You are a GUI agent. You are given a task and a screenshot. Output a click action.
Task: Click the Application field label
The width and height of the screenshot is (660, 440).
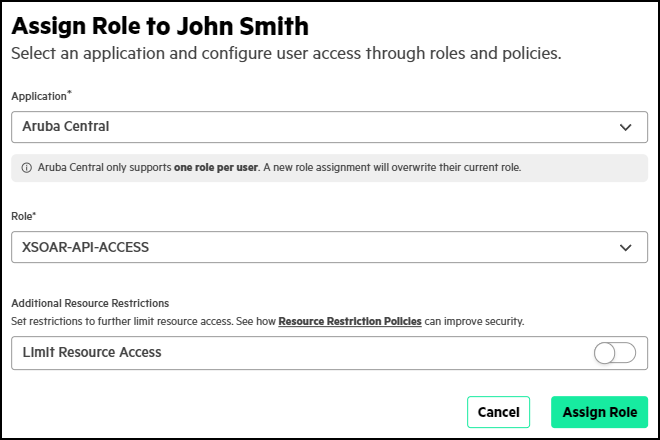tap(38, 96)
